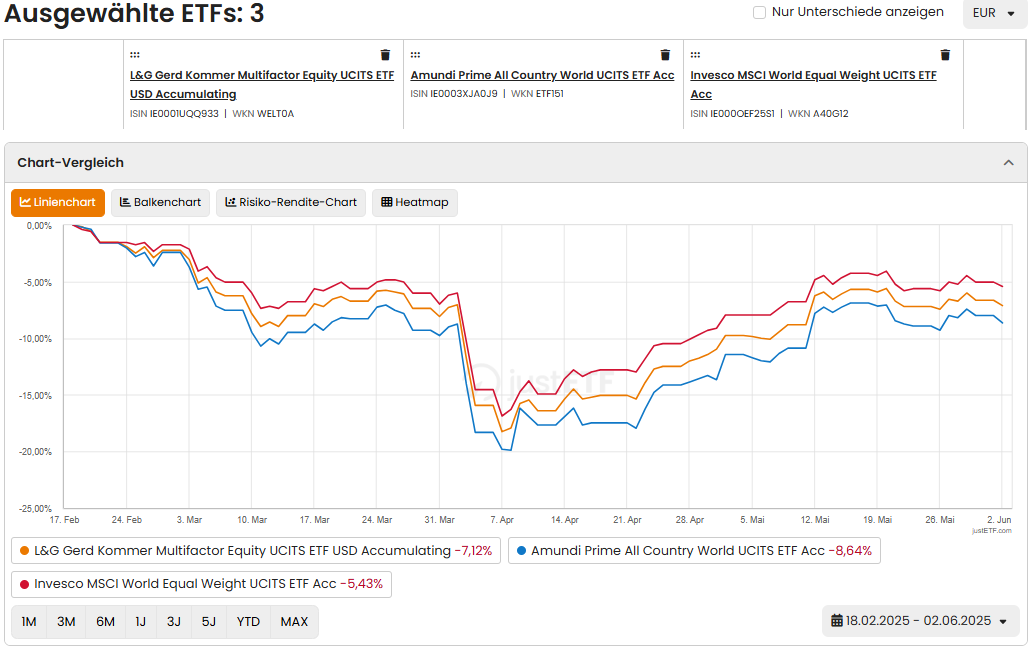Screen dimensions: 1030x648
Task: Click blue legend dot for Amundi Prime
Action: click(x=522, y=551)
